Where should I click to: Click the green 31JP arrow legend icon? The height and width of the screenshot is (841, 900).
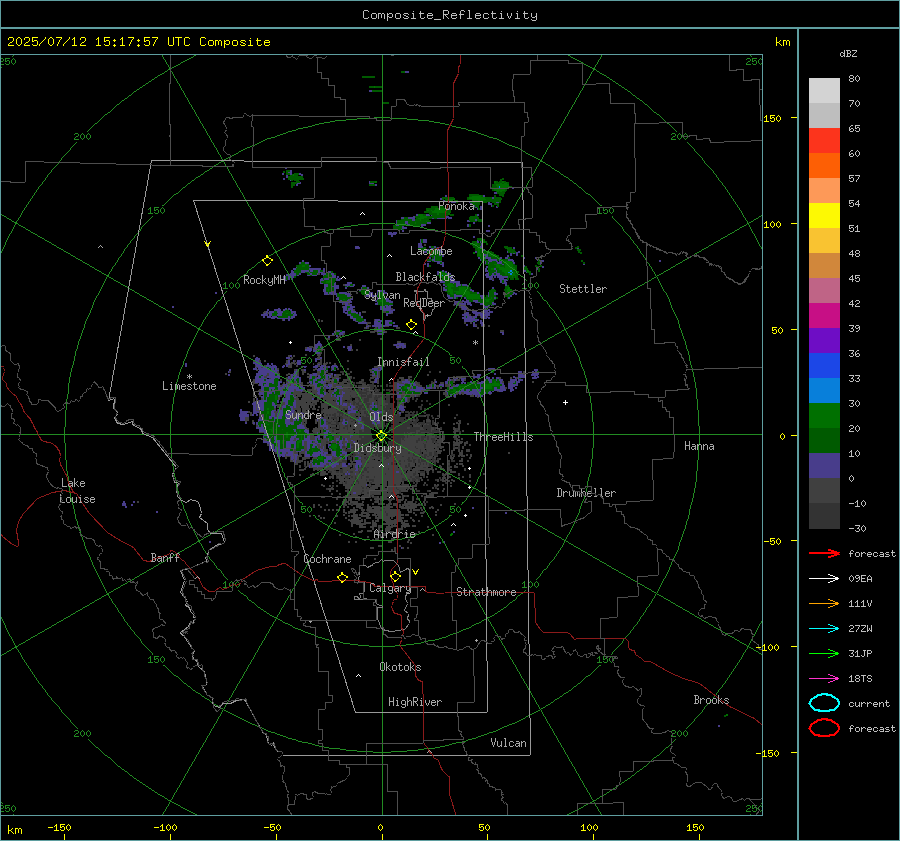pyautogui.click(x=824, y=653)
